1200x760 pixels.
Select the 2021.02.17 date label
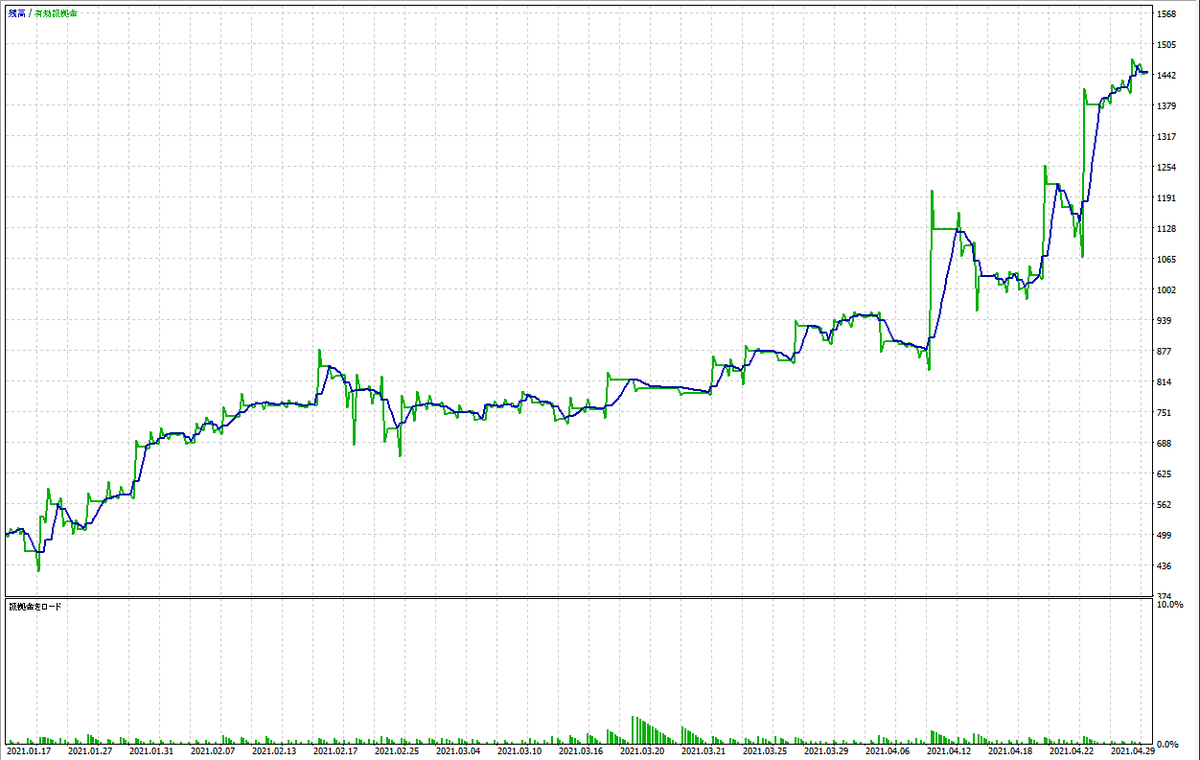click(x=335, y=750)
